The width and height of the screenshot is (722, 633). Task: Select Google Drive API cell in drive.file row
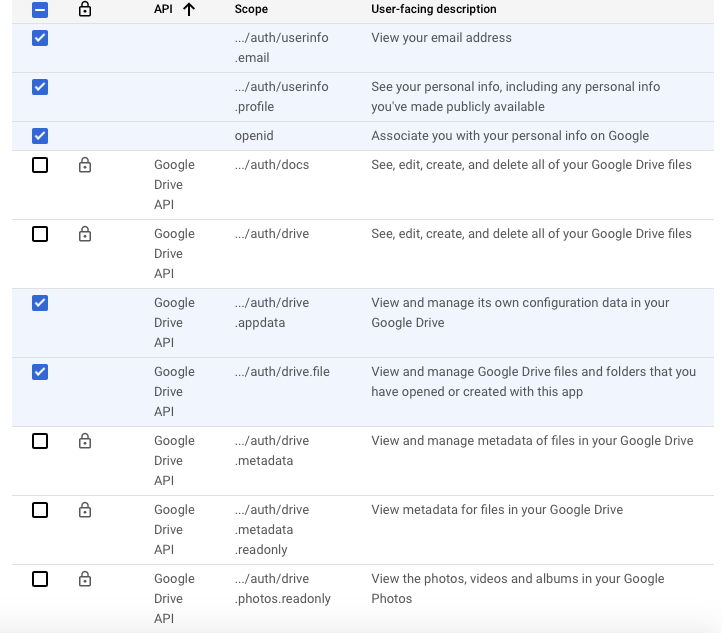pyautogui.click(x=174, y=392)
